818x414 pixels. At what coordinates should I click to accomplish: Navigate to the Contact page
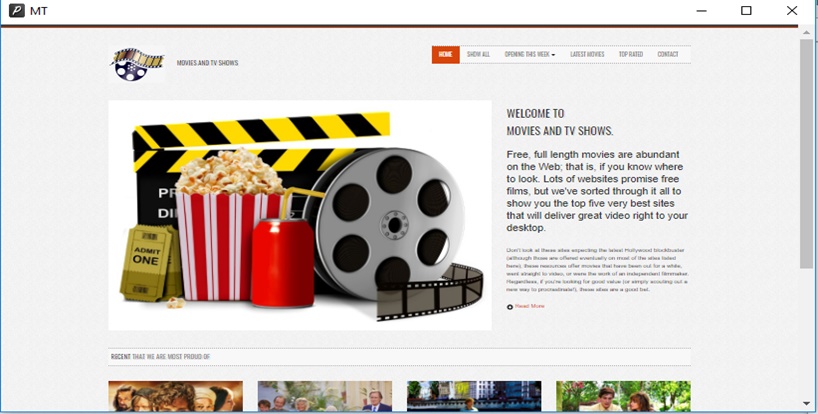click(667, 54)
